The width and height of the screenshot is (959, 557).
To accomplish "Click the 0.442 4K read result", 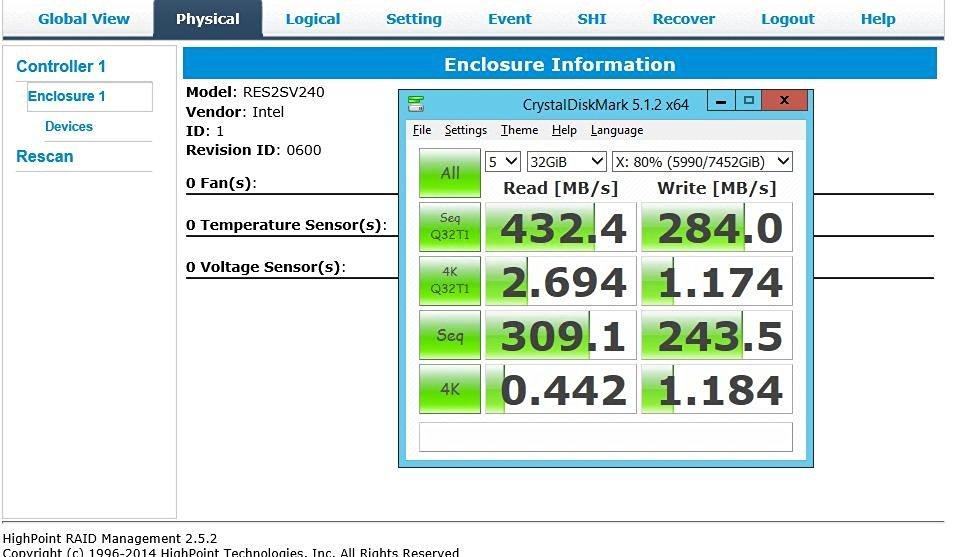I will [561, 389].
